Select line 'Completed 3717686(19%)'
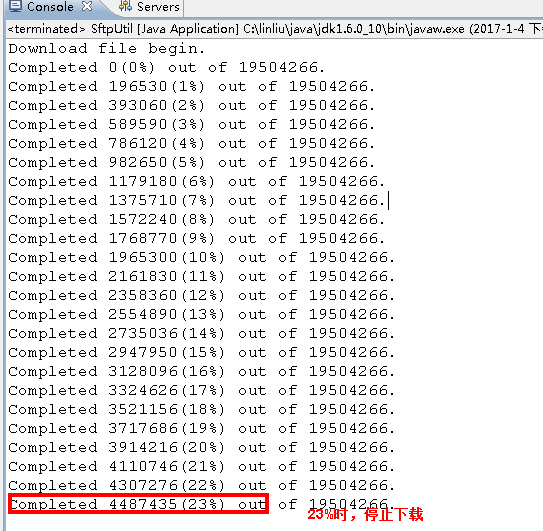Viewport: 543px width, 531px height. [x=202, y=428]
